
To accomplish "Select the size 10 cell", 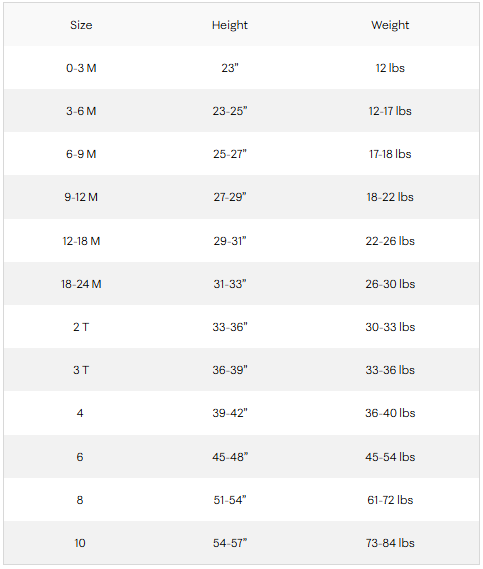I will [80, 543].
